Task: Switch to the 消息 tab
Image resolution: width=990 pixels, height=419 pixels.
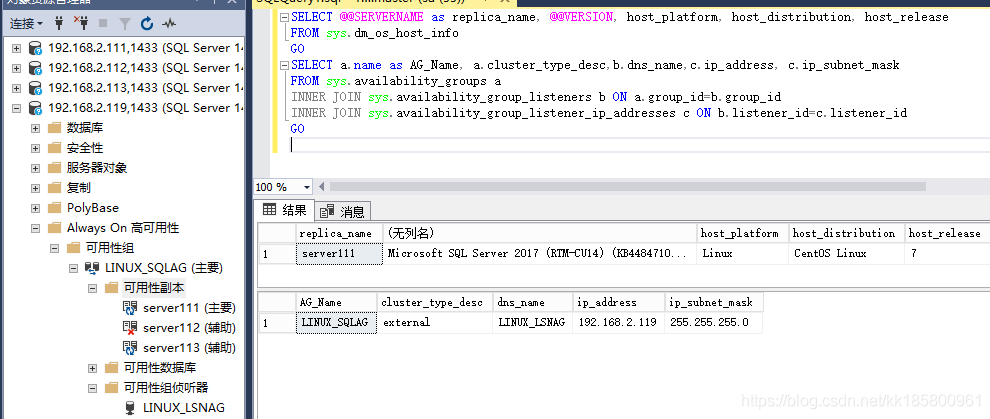Action: [342, 212]
